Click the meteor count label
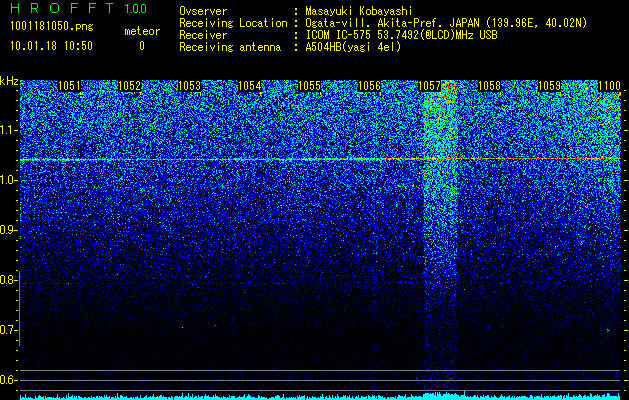629x400 pixels. 142,31
